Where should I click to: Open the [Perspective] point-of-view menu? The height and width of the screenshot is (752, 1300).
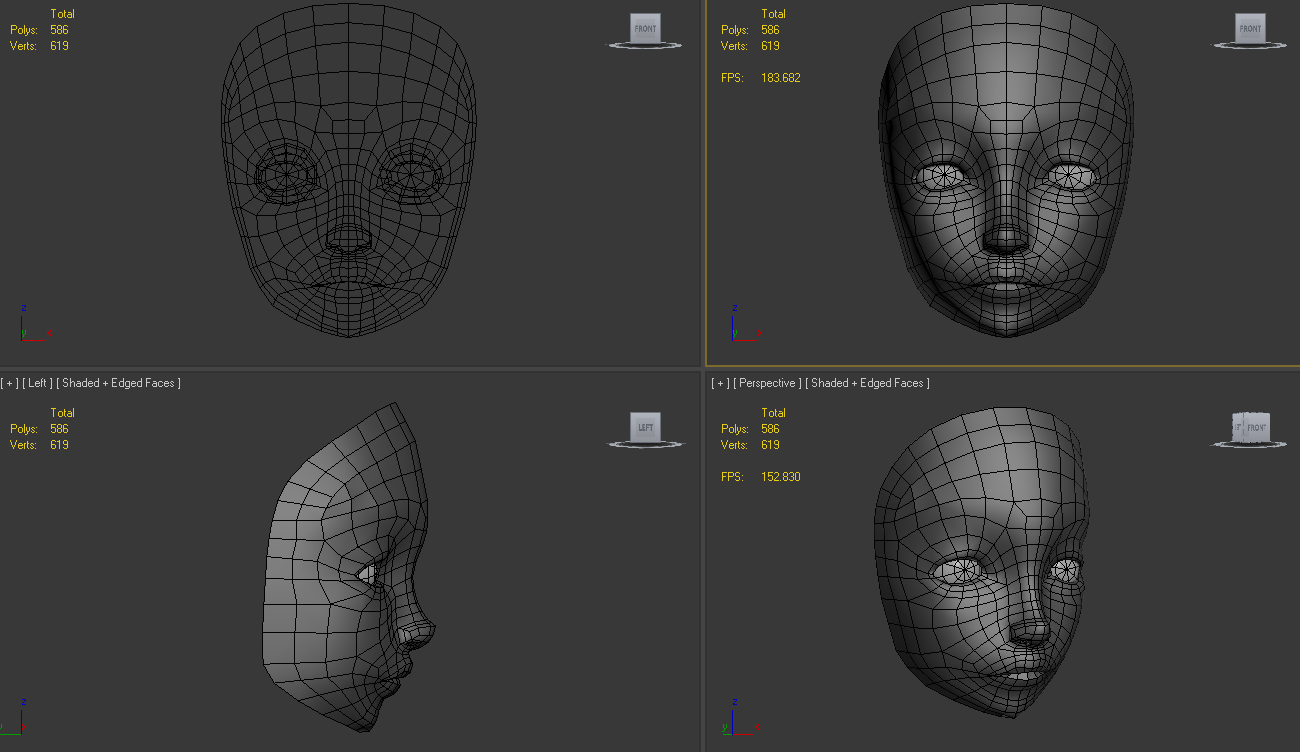point(767,383)
